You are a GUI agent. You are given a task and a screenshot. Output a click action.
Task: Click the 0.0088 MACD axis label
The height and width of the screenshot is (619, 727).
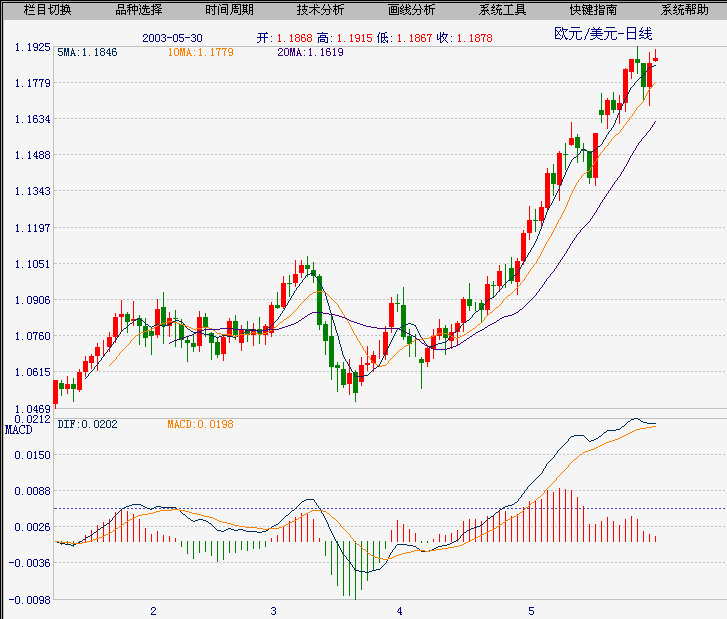click(32, 491)
